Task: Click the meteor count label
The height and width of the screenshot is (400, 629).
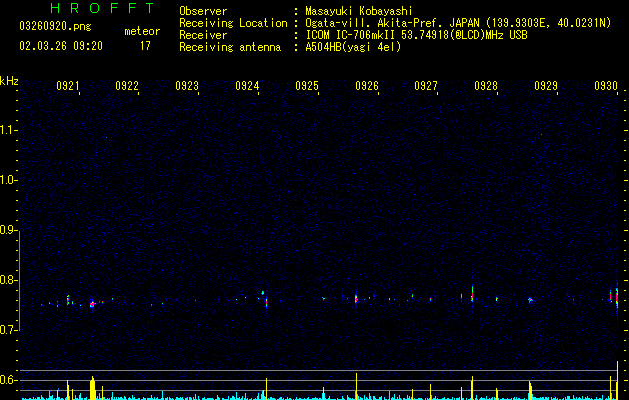Action: tap(142, 31)
